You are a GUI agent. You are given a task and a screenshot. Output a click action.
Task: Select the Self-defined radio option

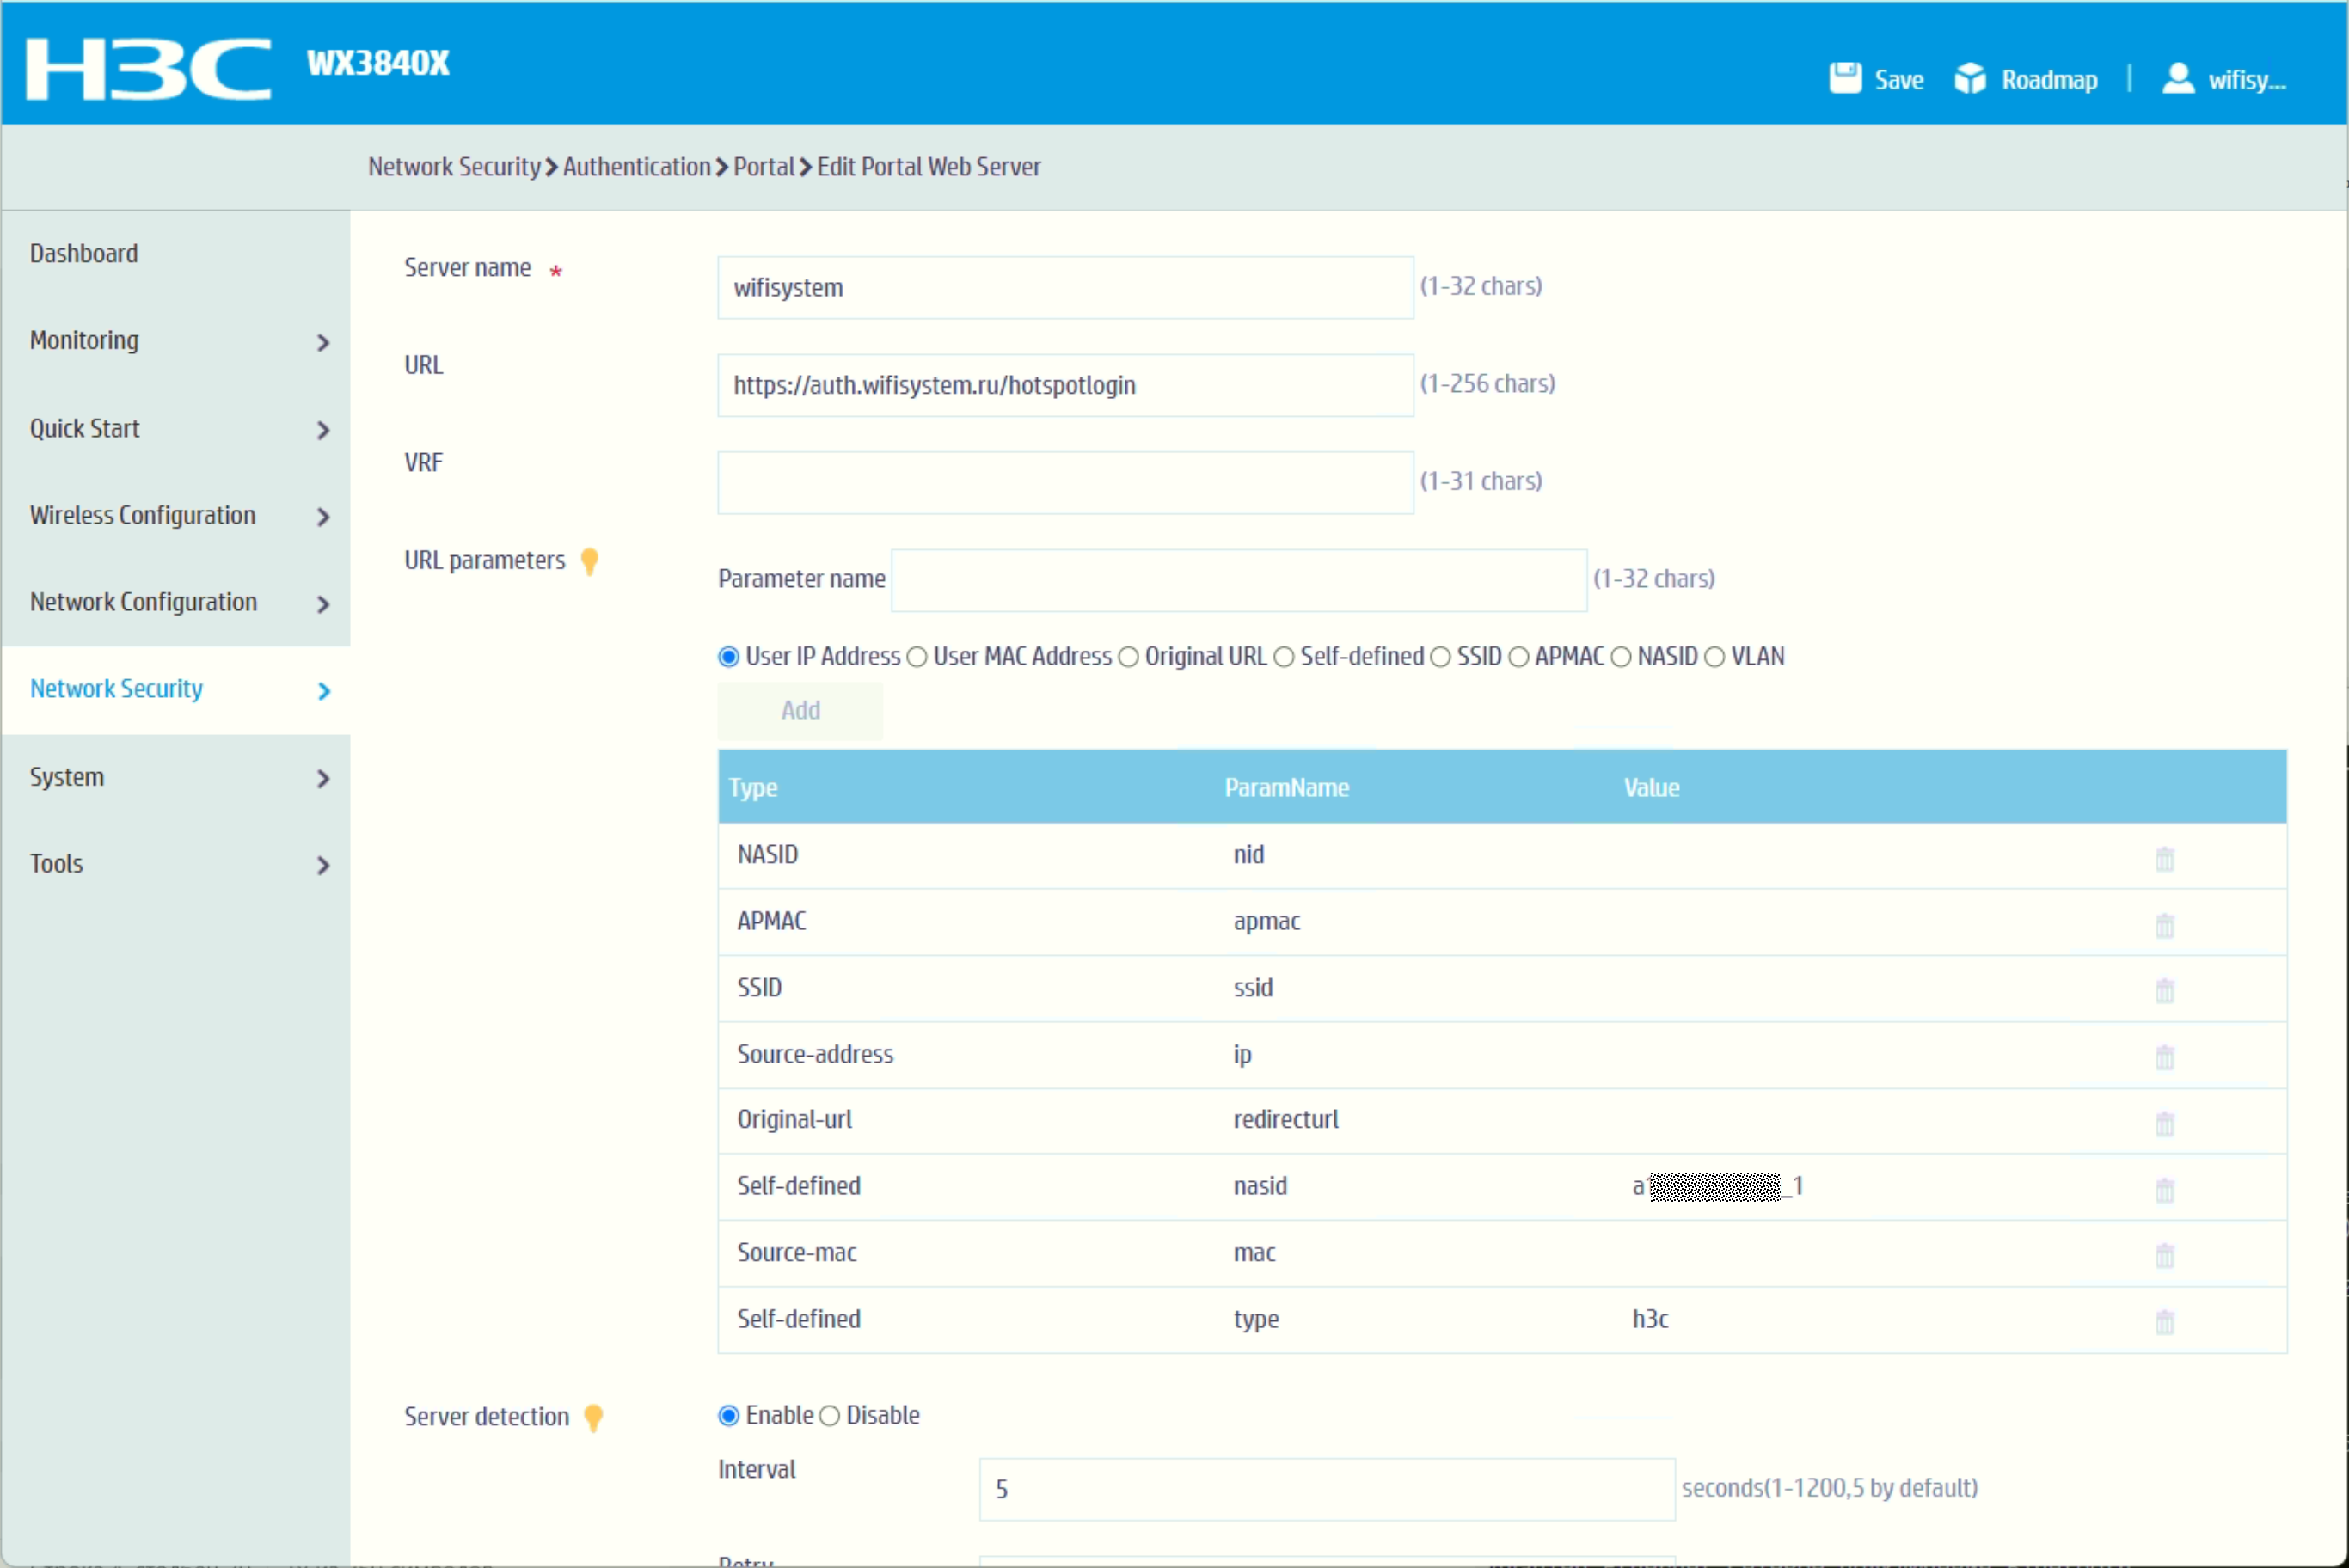[1284, 657]
